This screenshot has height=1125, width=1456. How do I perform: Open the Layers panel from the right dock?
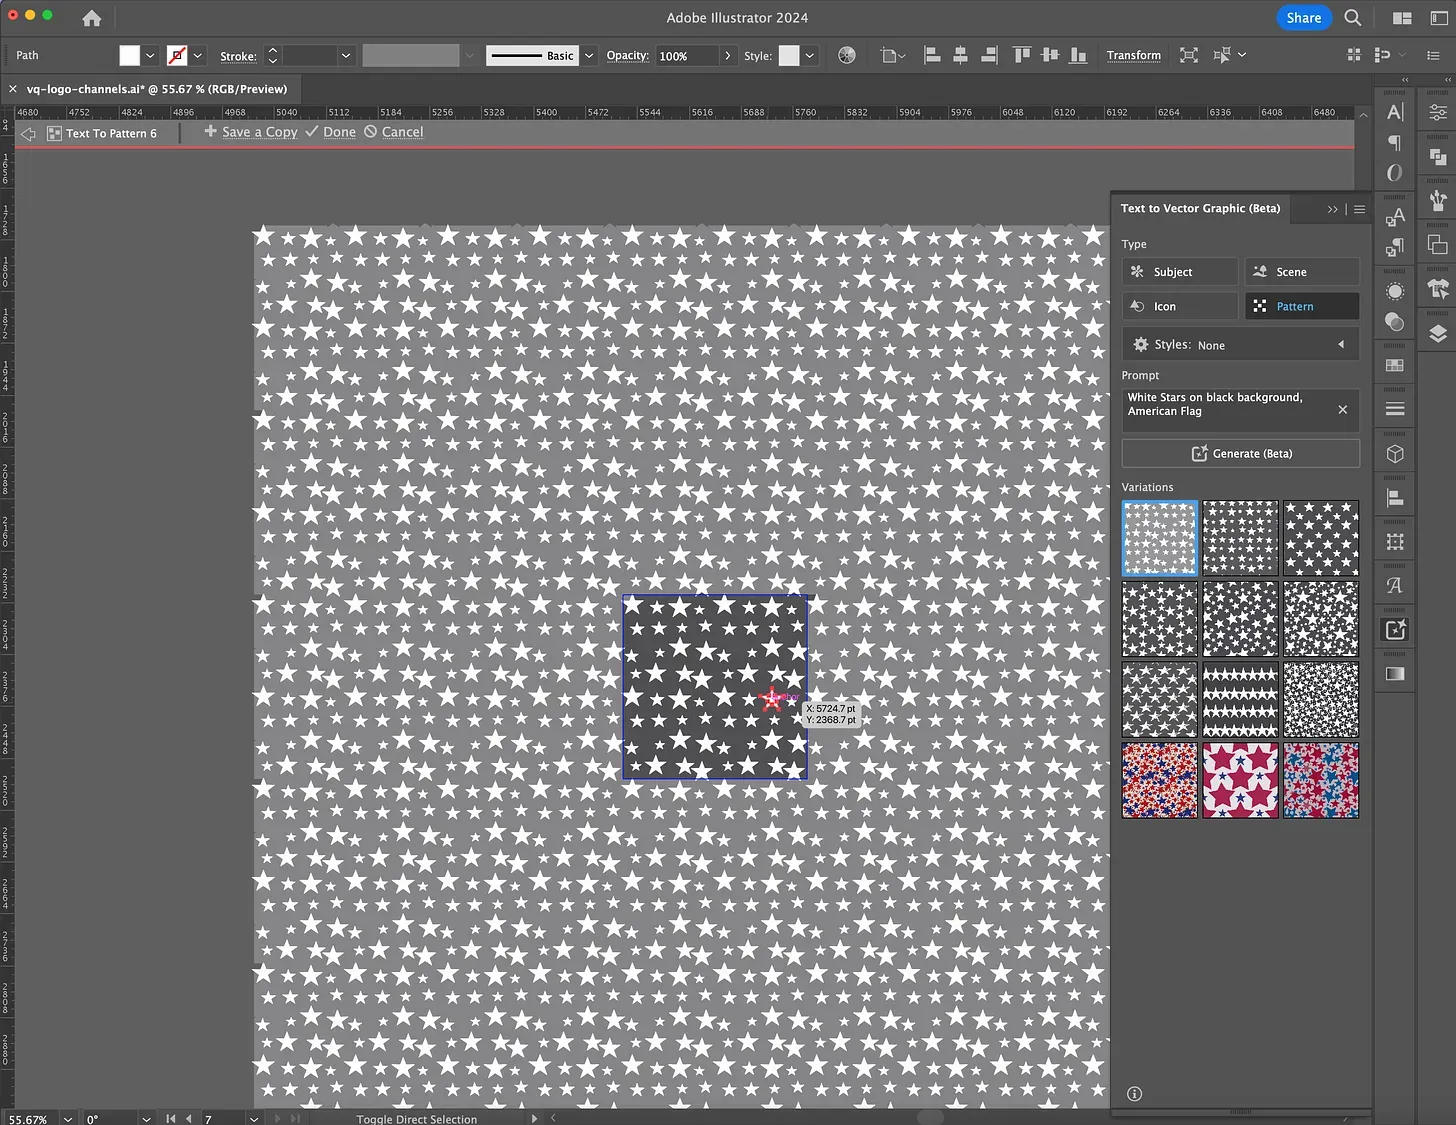1437,335
